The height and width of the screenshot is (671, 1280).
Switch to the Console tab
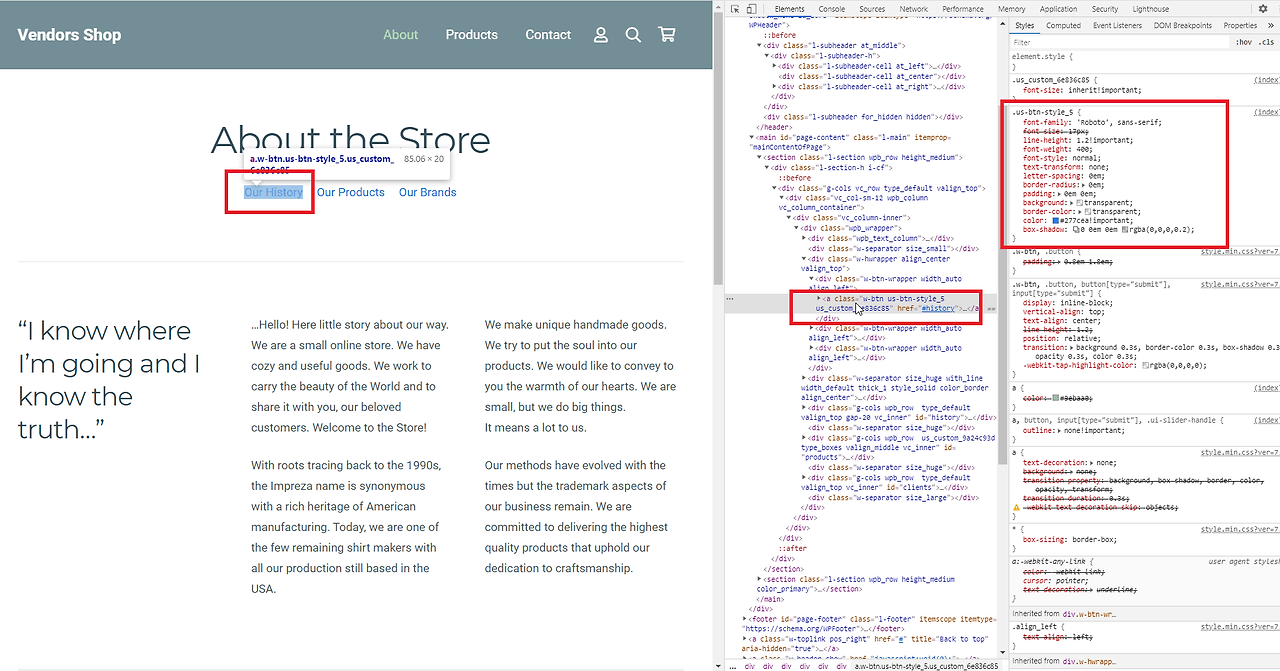[832, 9]
